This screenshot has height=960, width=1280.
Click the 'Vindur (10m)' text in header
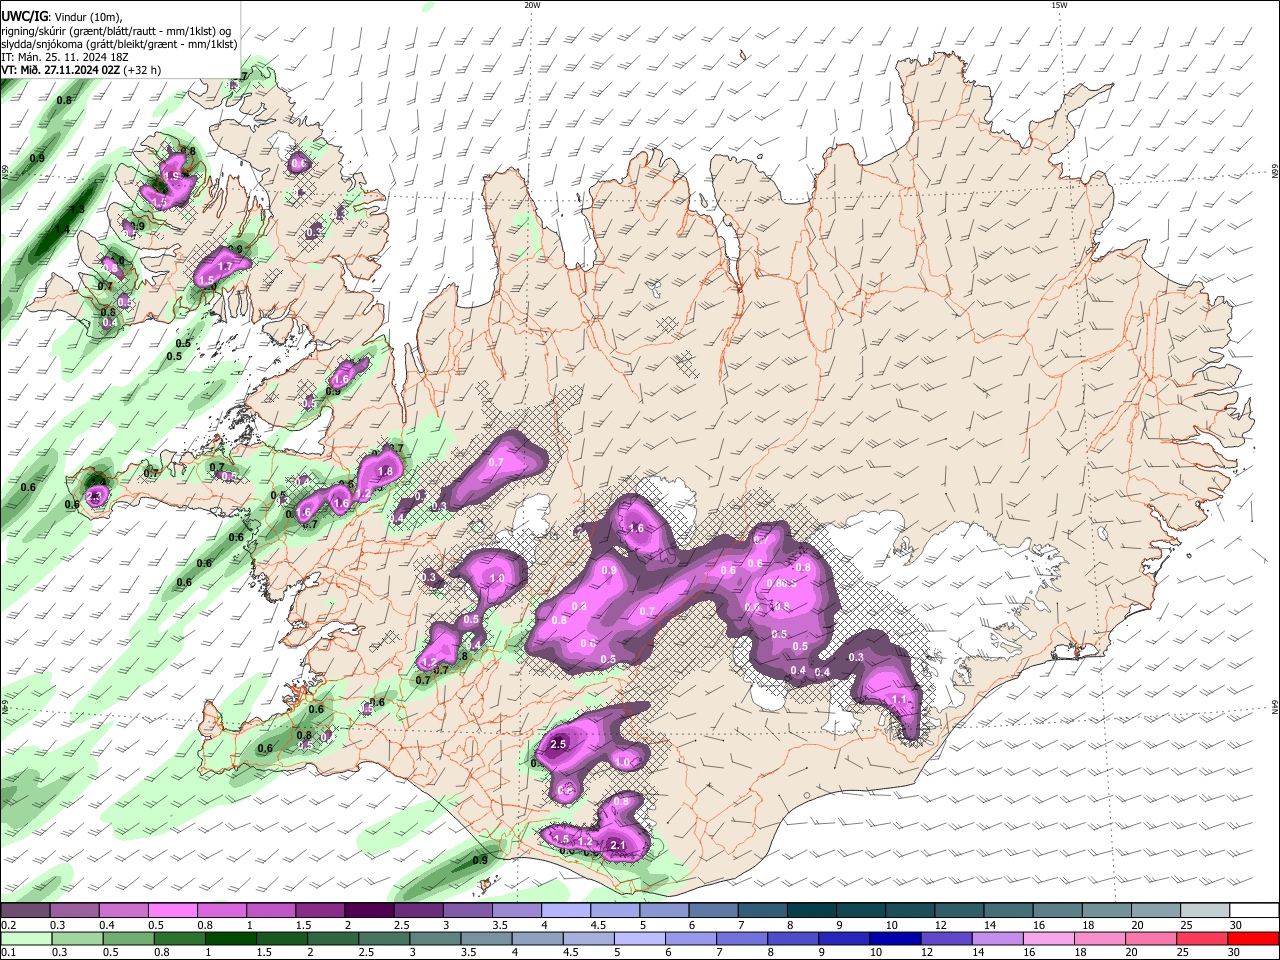pos(87,17)
